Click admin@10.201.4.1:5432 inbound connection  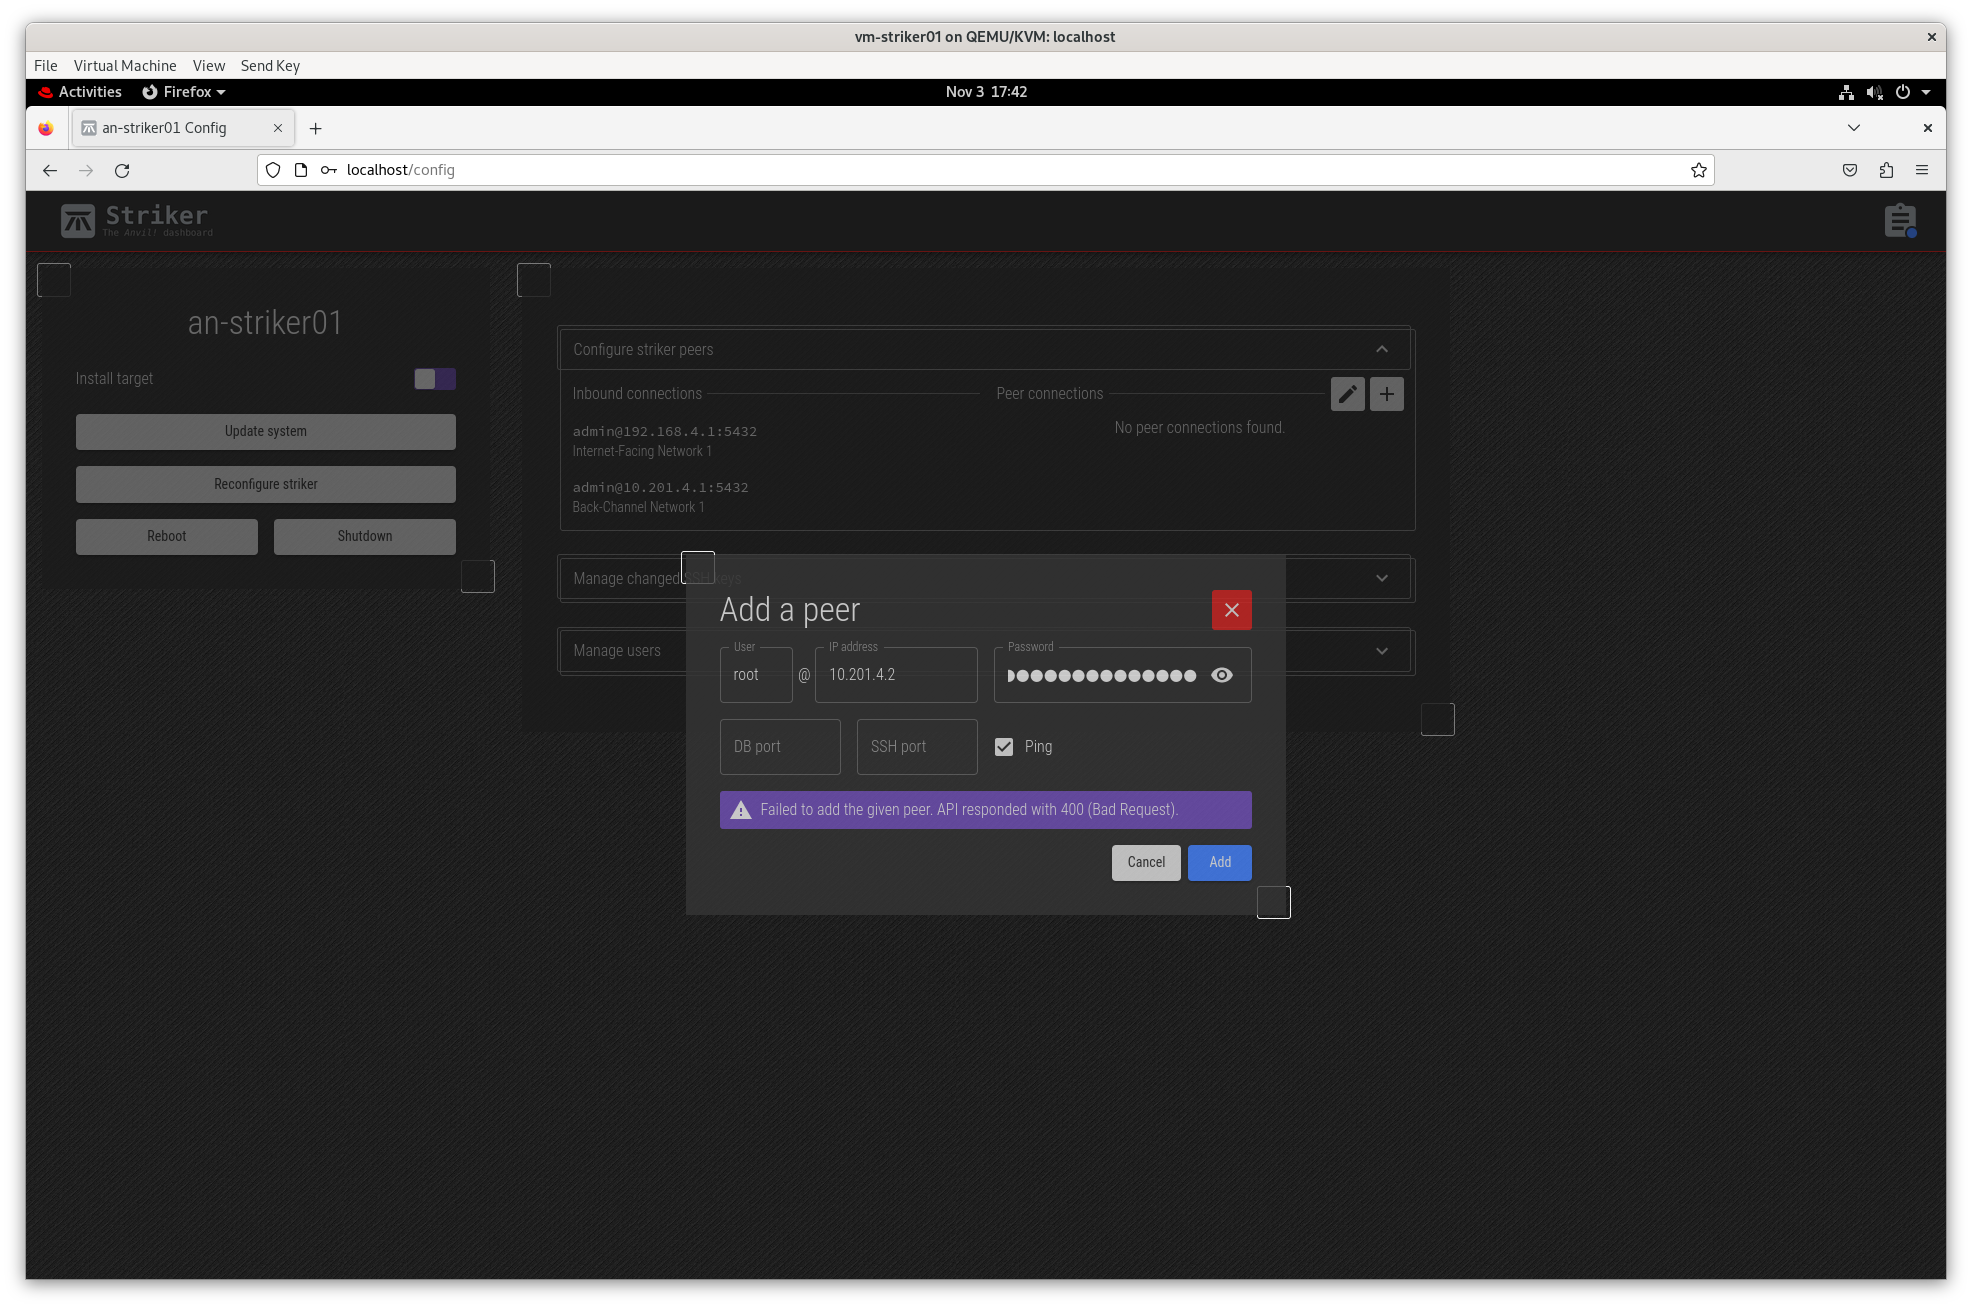pyautogui.click(x=660, y=488)
